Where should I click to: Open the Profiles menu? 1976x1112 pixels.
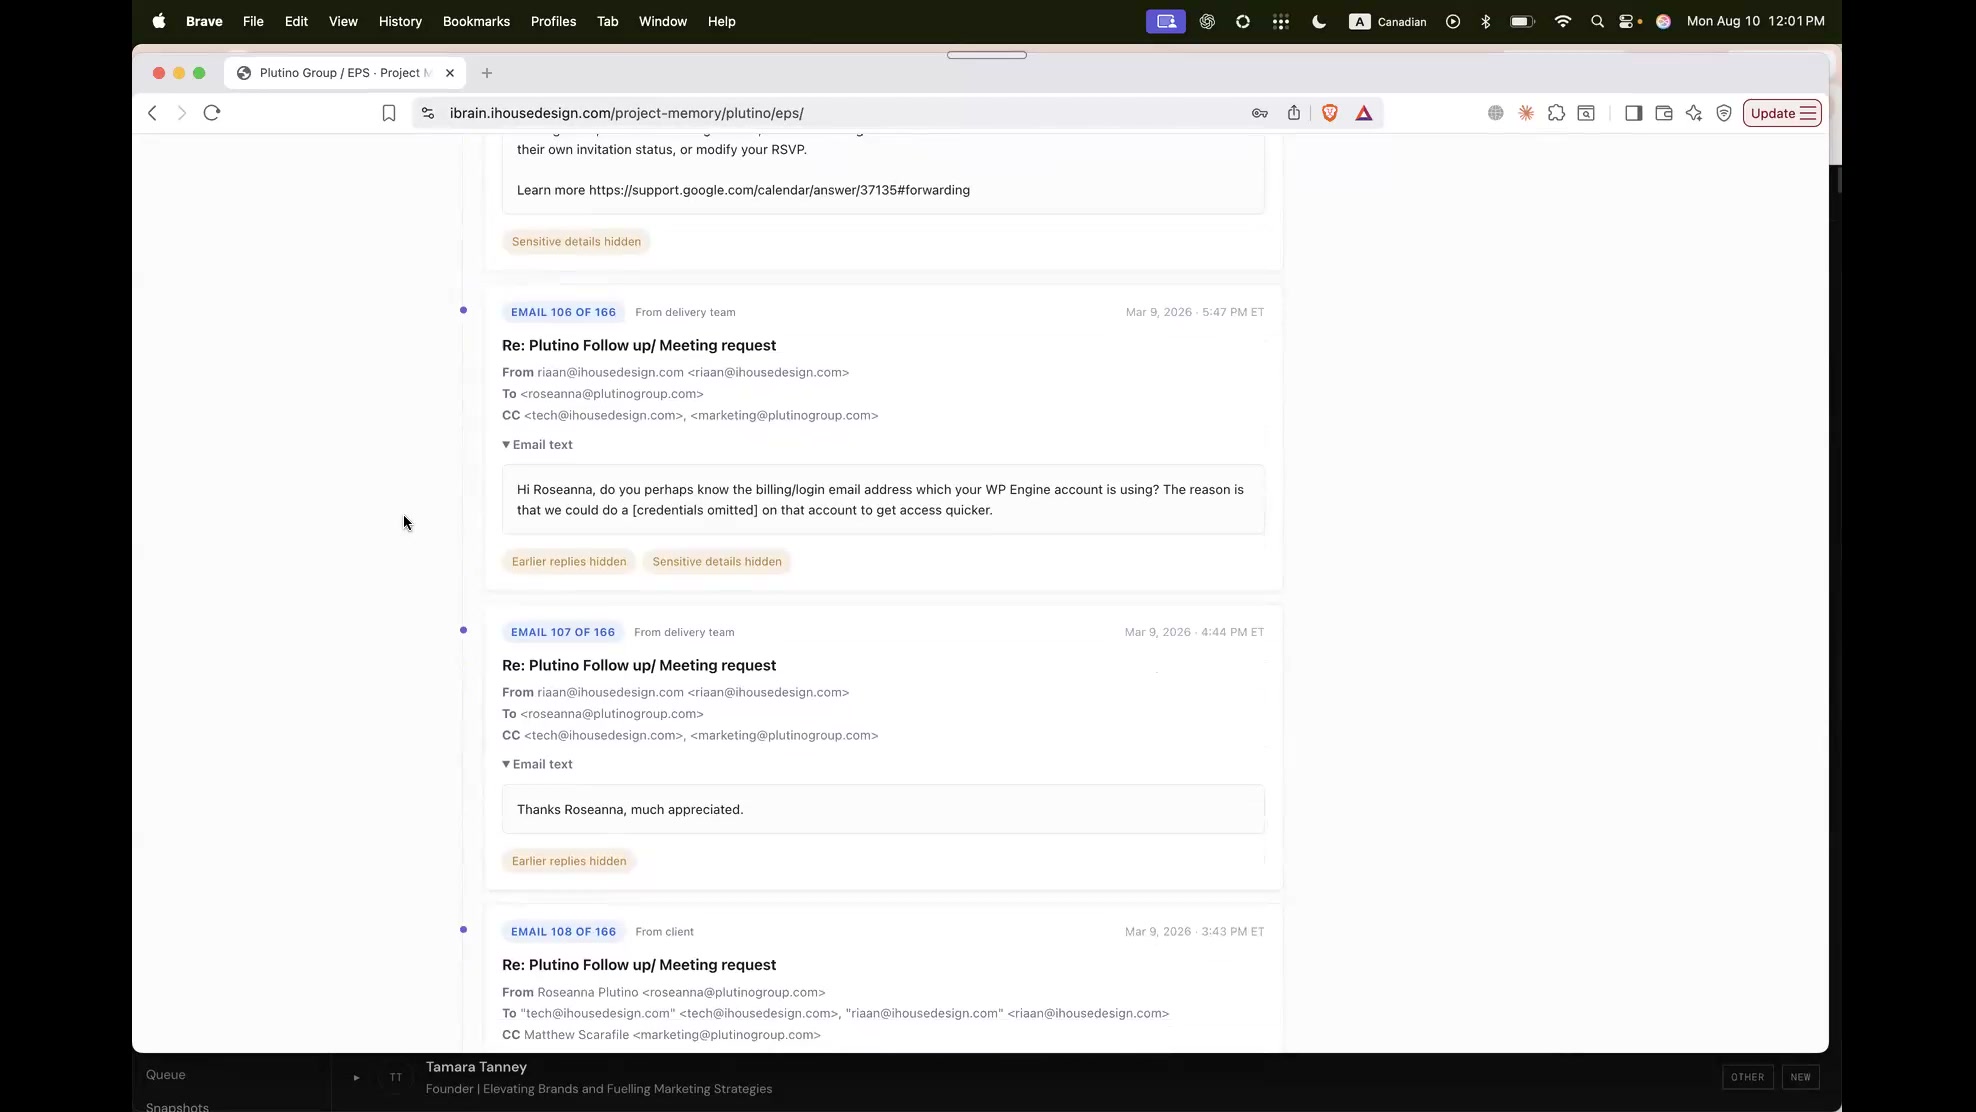coord(553,21)
